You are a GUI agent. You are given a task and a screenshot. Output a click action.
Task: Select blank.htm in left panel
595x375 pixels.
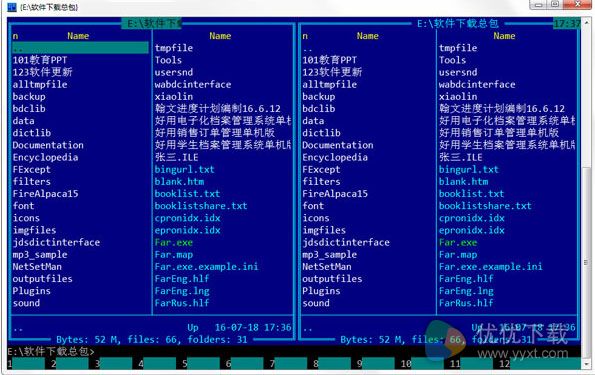click(x=179, y=181)
